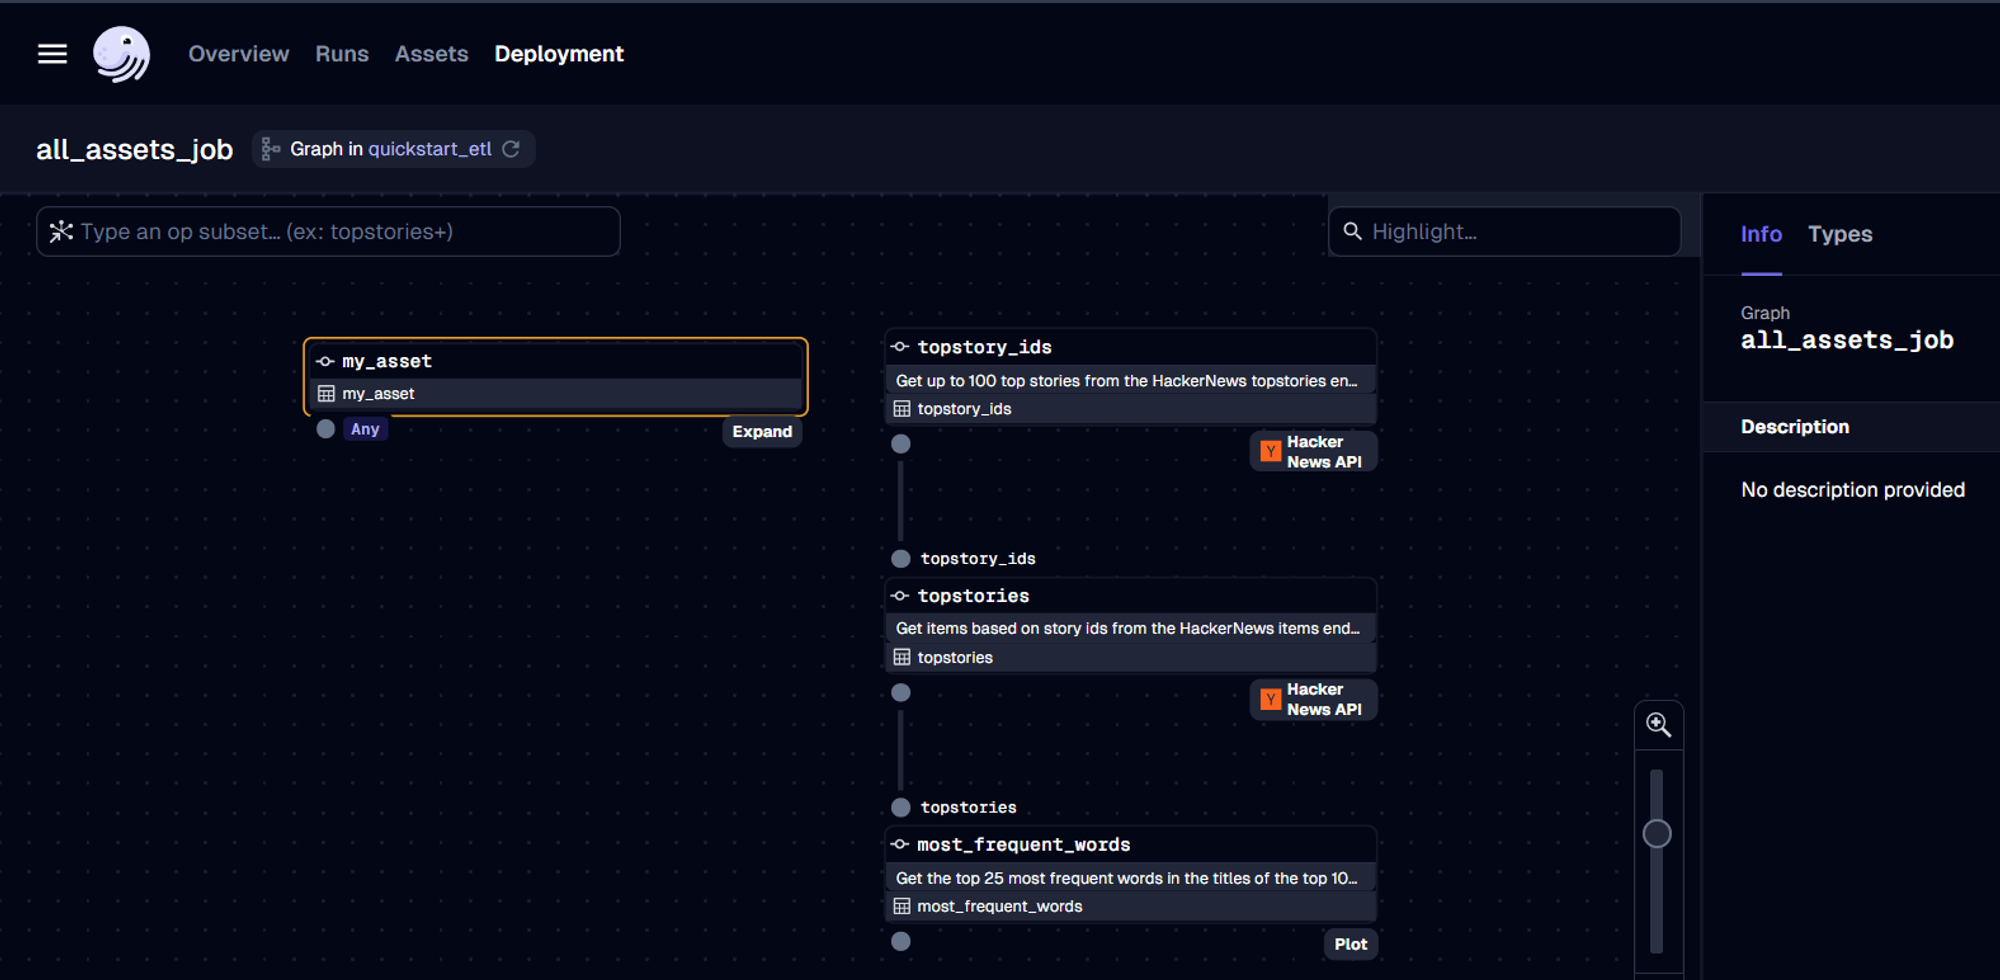
Task: Open the hamburger navigation menu
Action: [51, 54]
